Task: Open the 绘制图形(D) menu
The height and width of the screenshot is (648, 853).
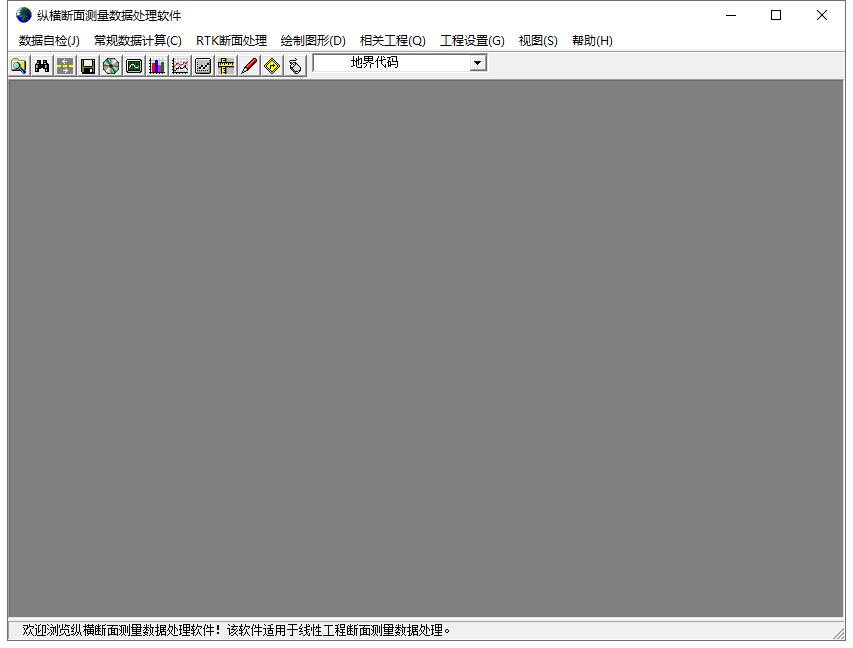Action: click(x=313, y=41)
